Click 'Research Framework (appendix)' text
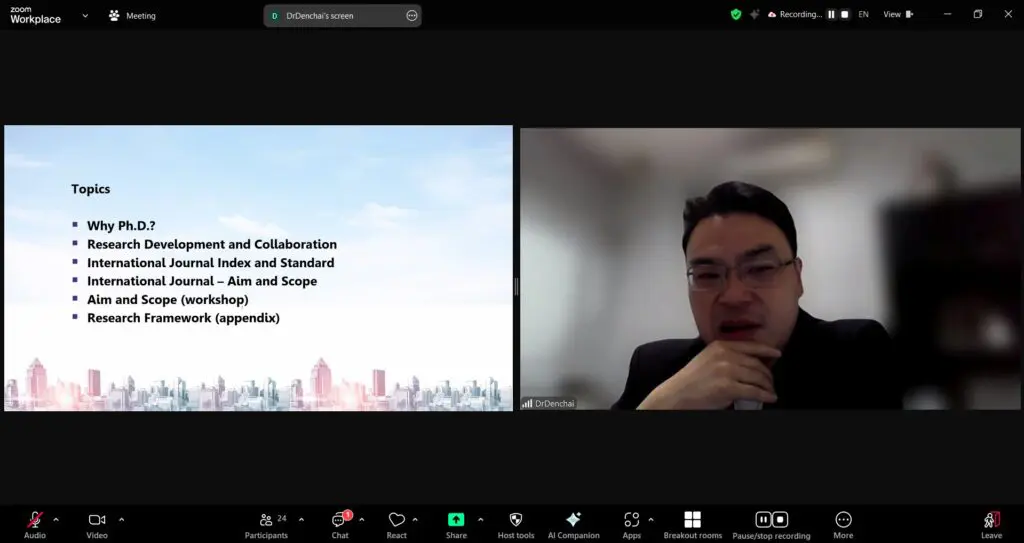This screenshot has height=543, width=1024. (x=184, y=318)
